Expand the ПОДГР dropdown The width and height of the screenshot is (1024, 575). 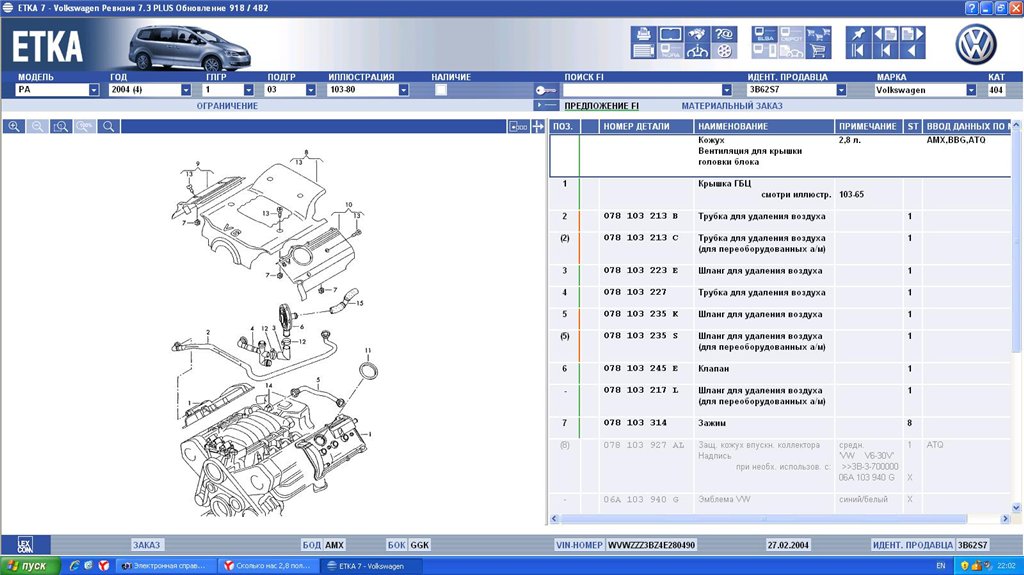tap(311, 90)
